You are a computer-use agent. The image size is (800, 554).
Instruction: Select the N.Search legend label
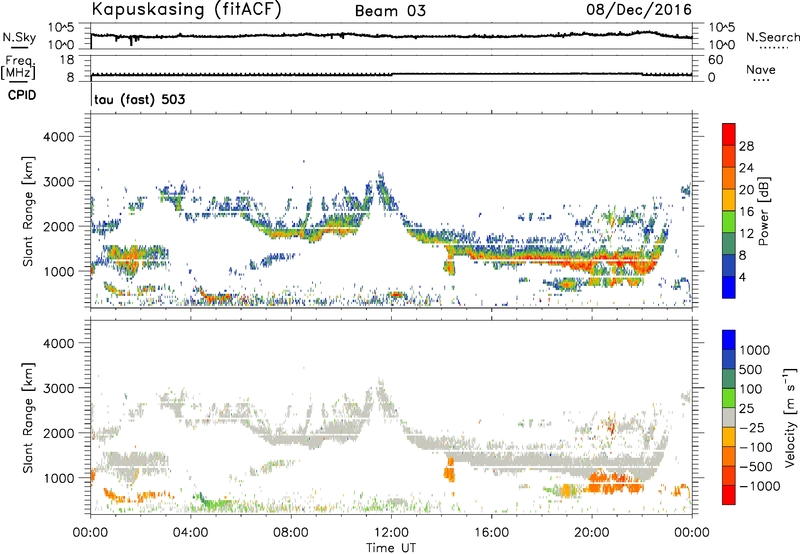click(x=773, y=37)
